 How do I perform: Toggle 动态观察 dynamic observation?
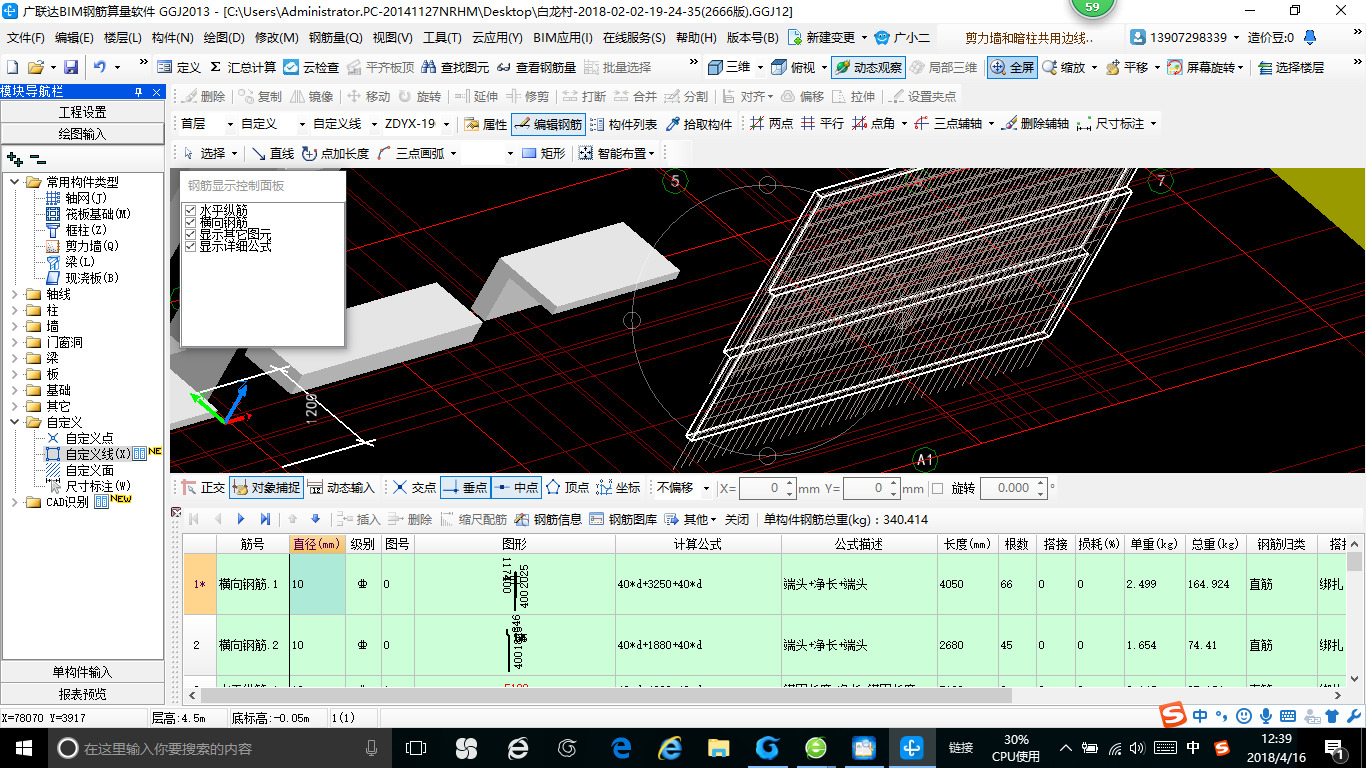point(868,67)
